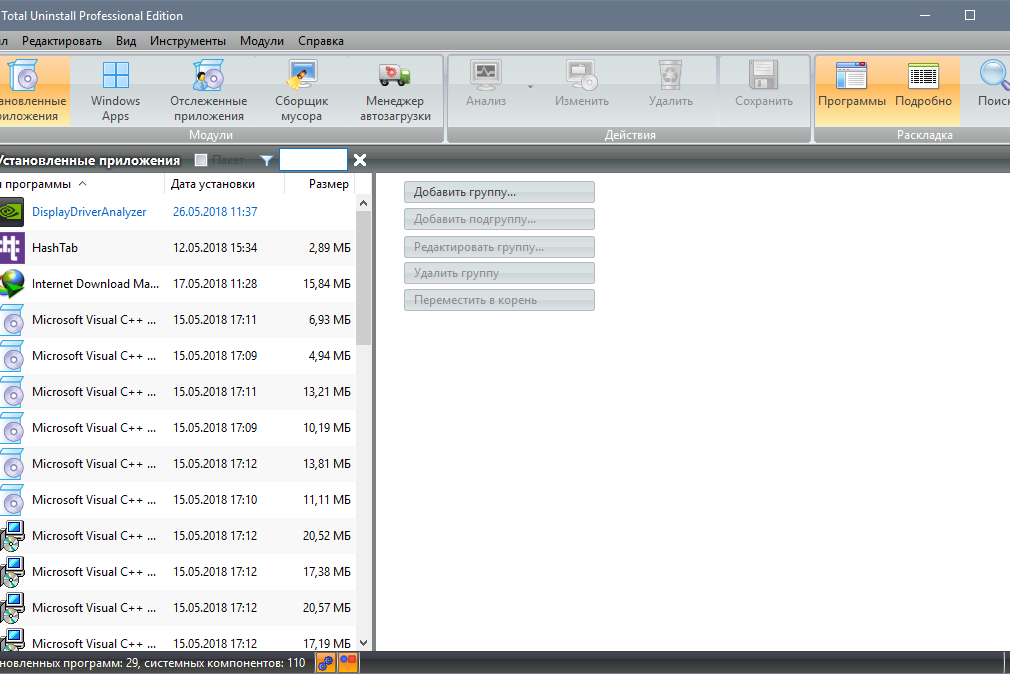Click the HashTab purple icon
The image size is (1010, 674).
12,248
